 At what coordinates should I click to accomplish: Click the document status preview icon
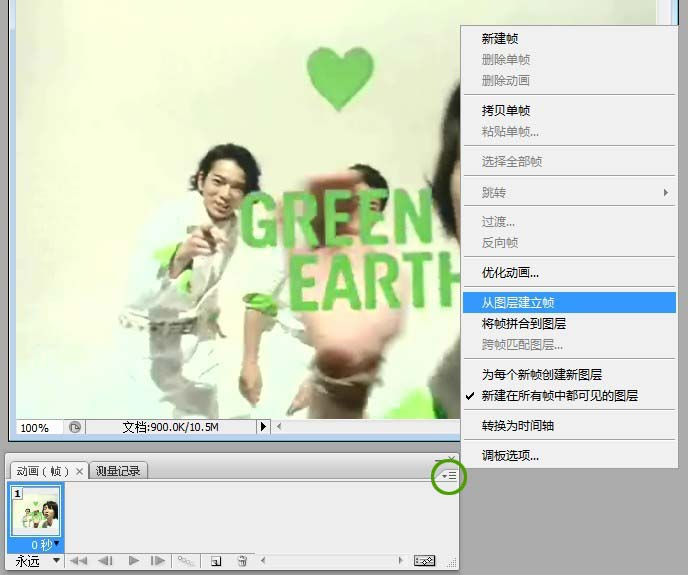(75, 427)
